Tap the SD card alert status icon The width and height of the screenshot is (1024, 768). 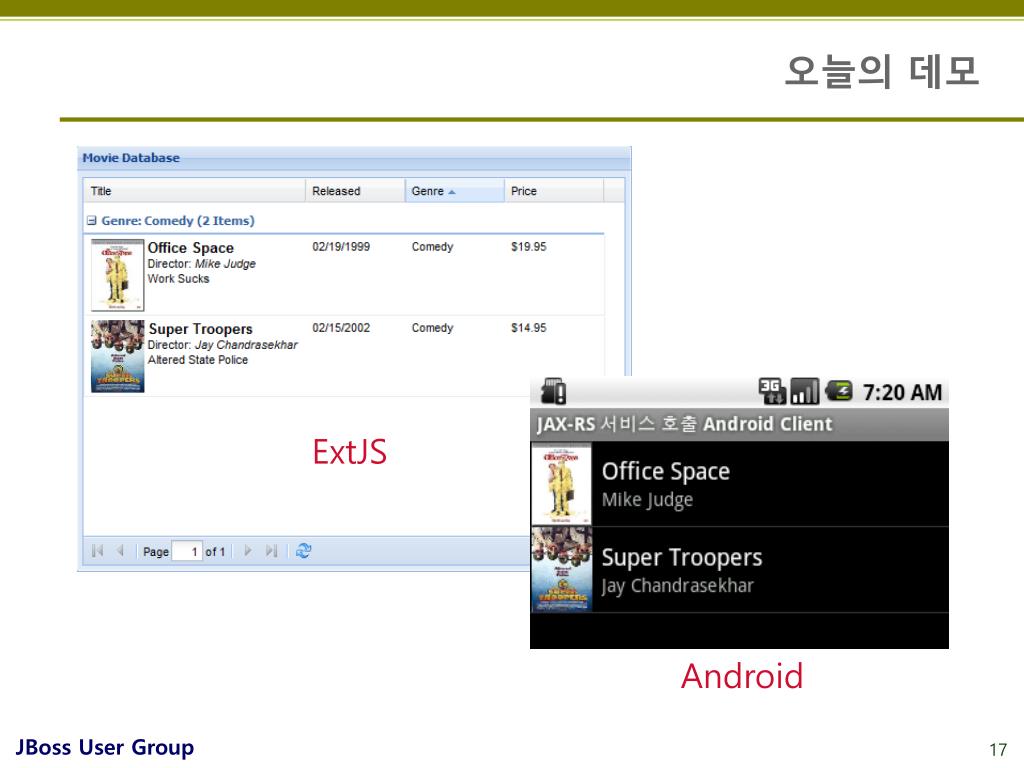click(553, 392)
